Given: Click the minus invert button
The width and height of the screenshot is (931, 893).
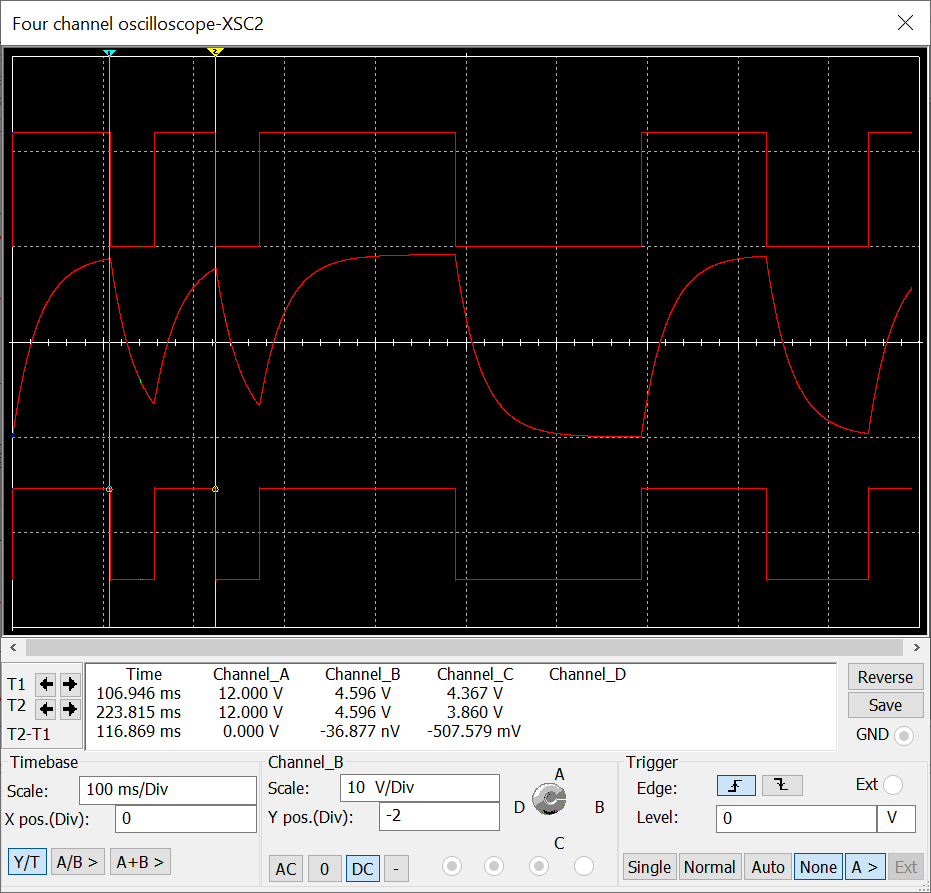Looking at the screenshot, I should coord(396,869).
